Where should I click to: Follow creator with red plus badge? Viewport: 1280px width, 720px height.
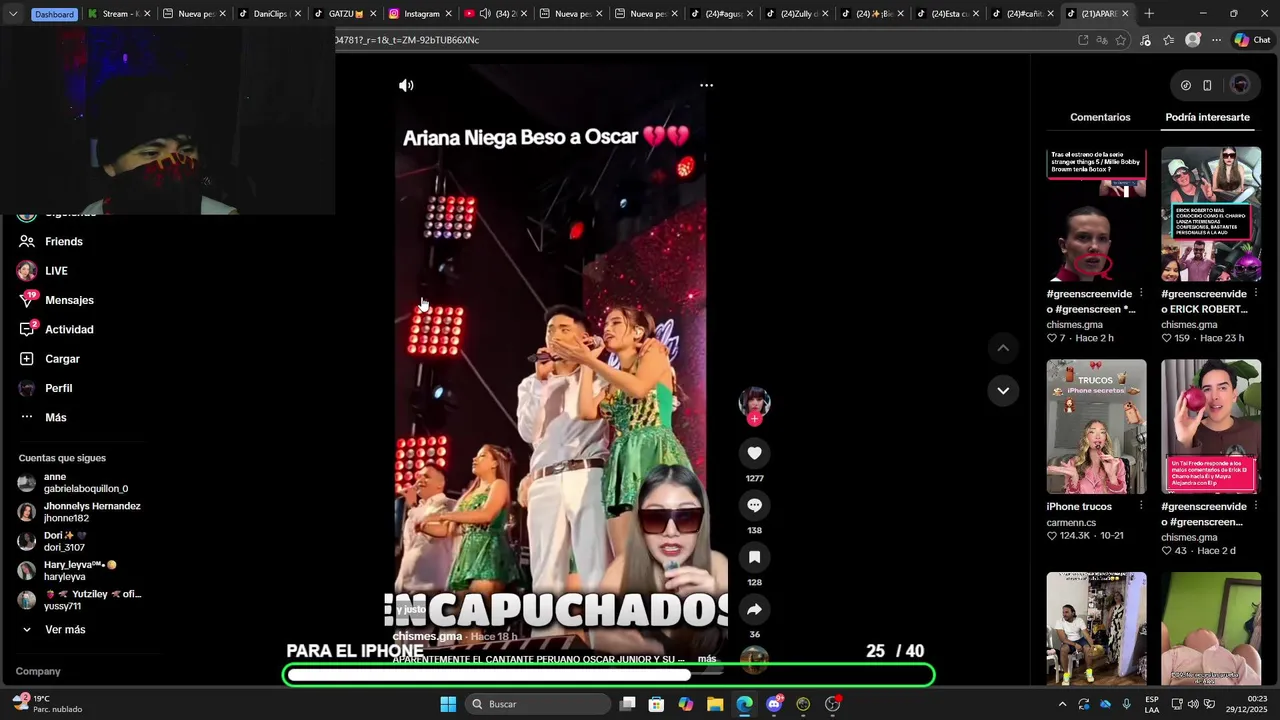(754, 419)
